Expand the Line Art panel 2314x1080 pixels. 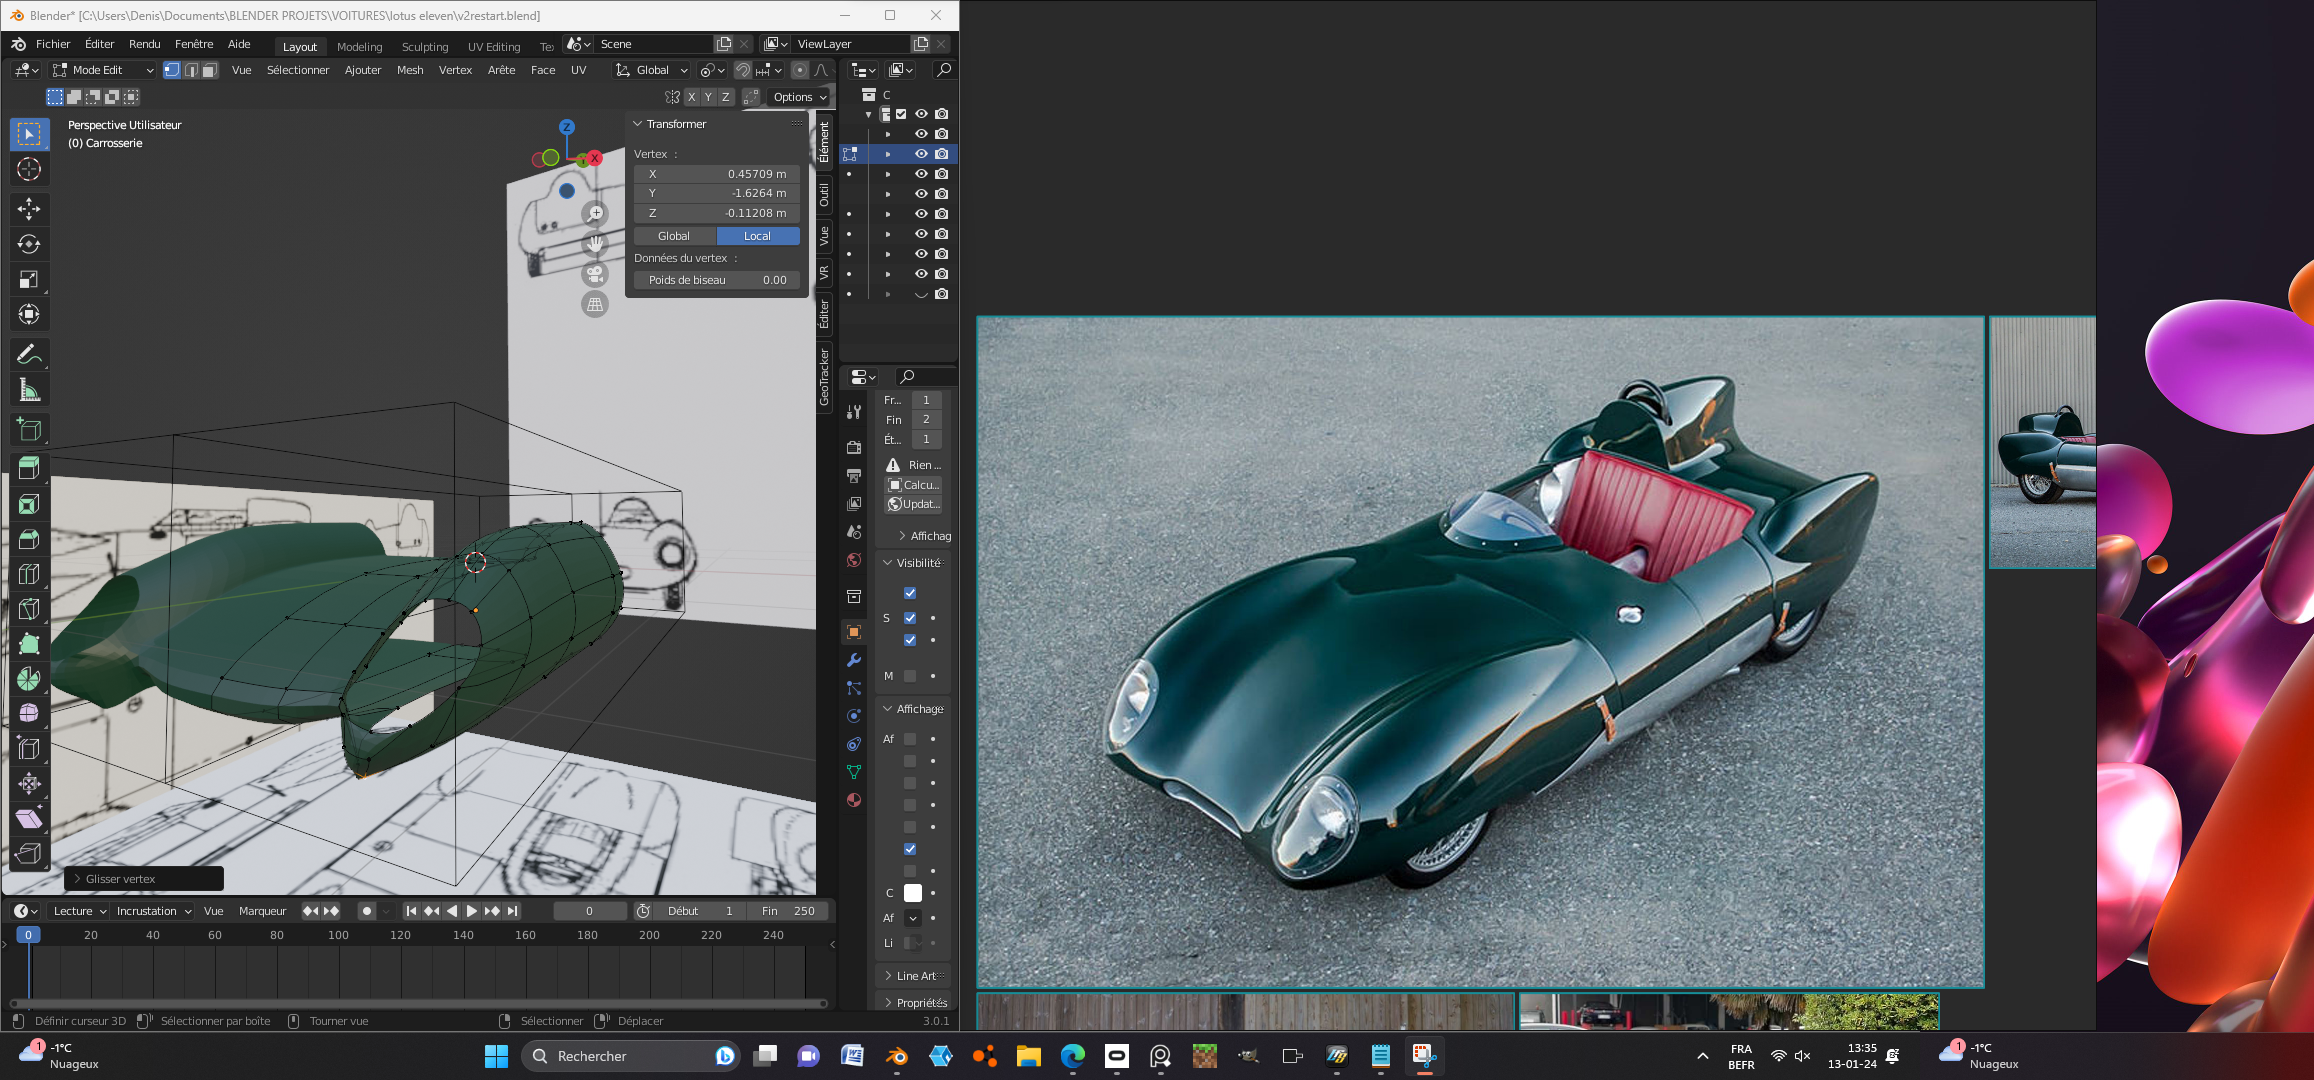pos(914,976)
